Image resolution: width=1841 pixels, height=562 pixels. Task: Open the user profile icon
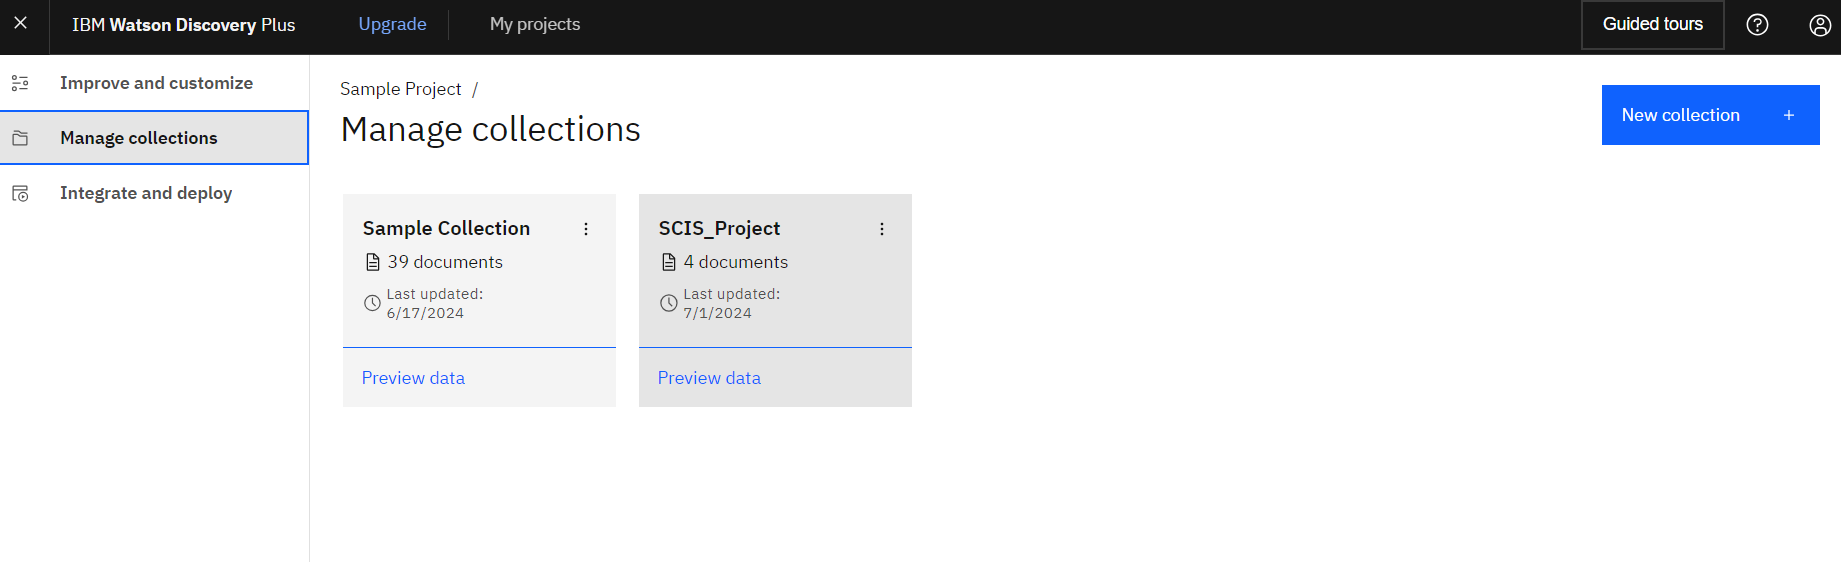[x=1819, y=25]
